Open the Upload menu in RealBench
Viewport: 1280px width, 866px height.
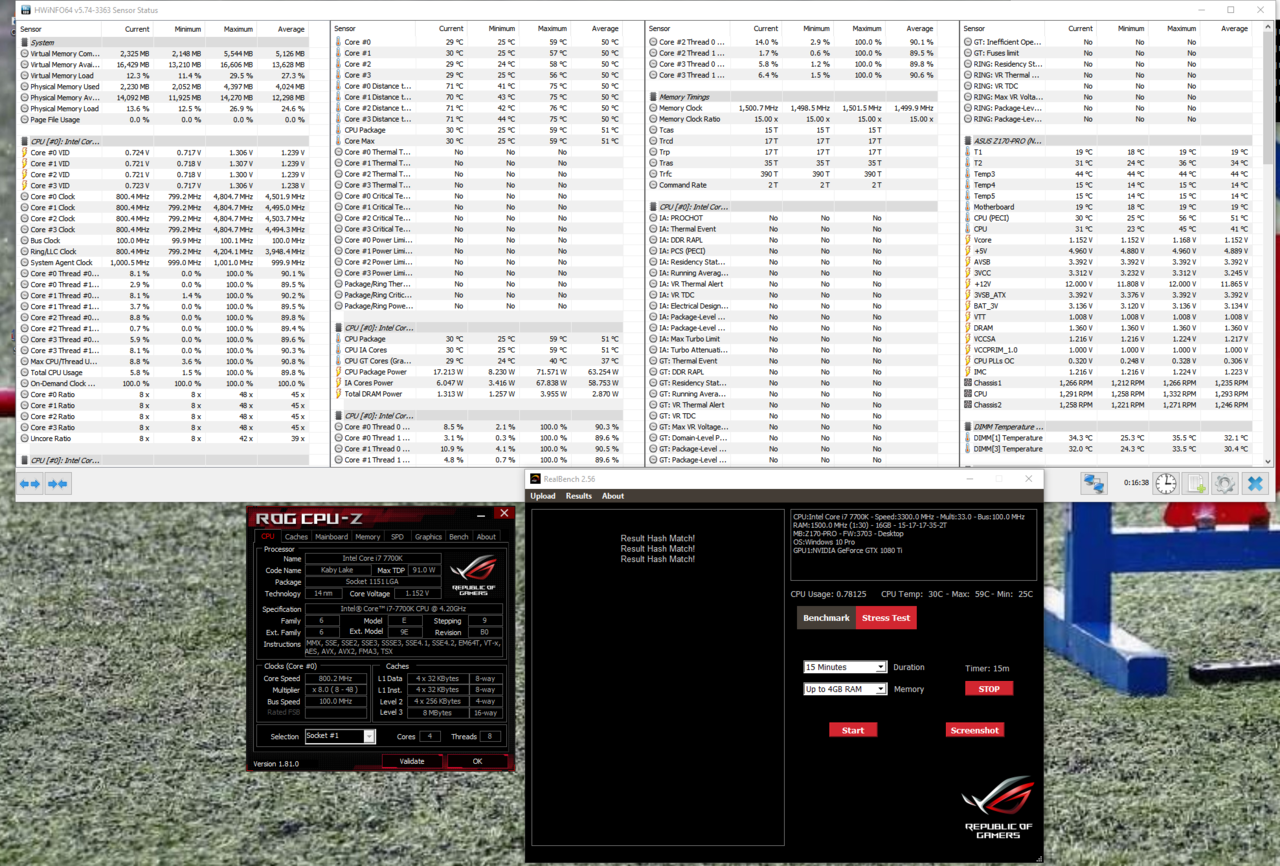pyautogui.click(x=543, y=496)
